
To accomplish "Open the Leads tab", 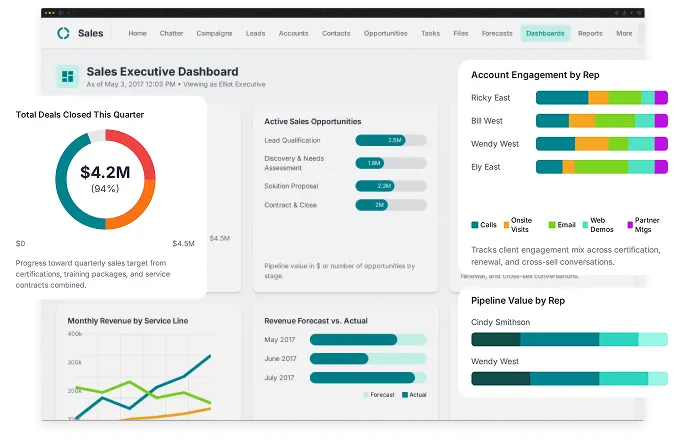I will click(x=255, y=33).
